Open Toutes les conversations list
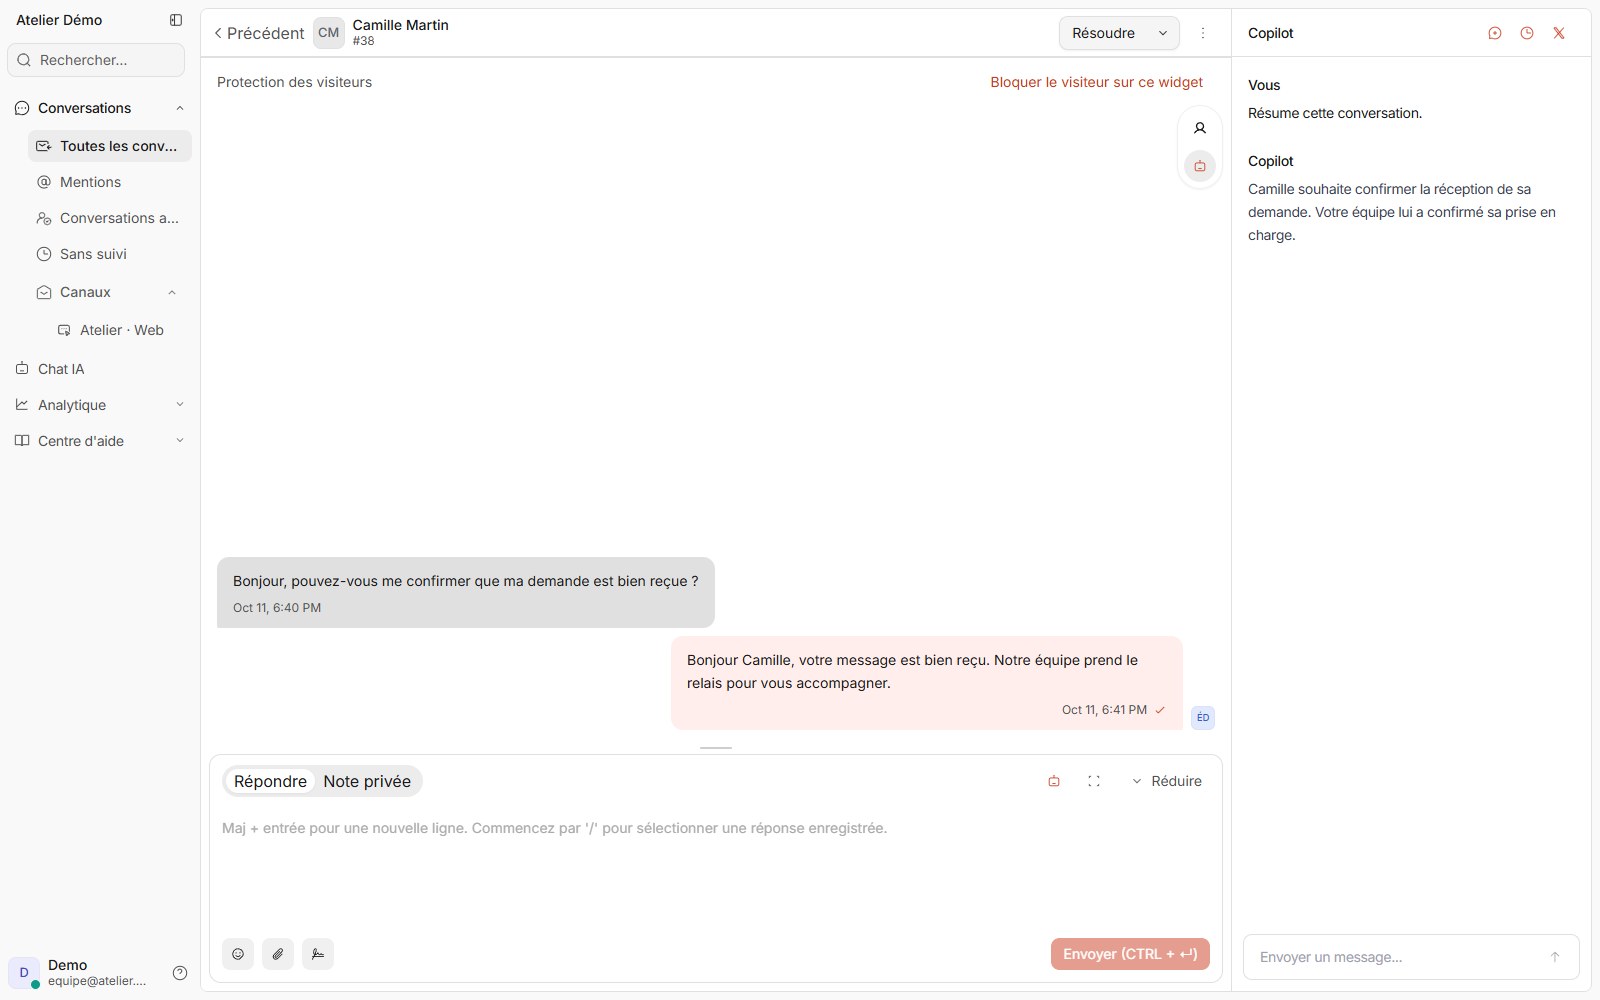This screenshot has width=1600, height=1000. coord(110,146)
